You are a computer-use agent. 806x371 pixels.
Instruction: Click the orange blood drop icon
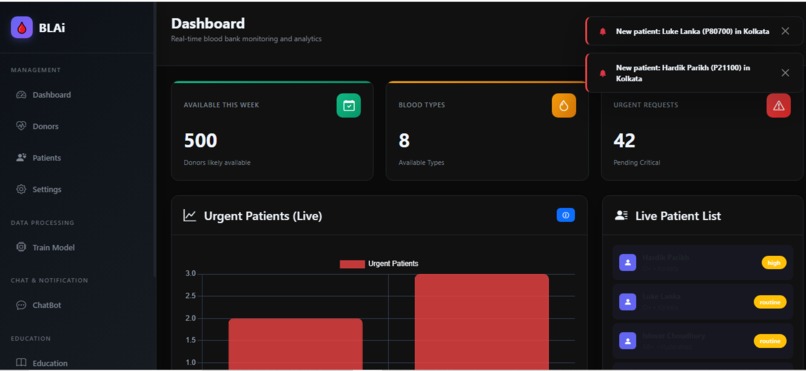[x=564, y=105]
